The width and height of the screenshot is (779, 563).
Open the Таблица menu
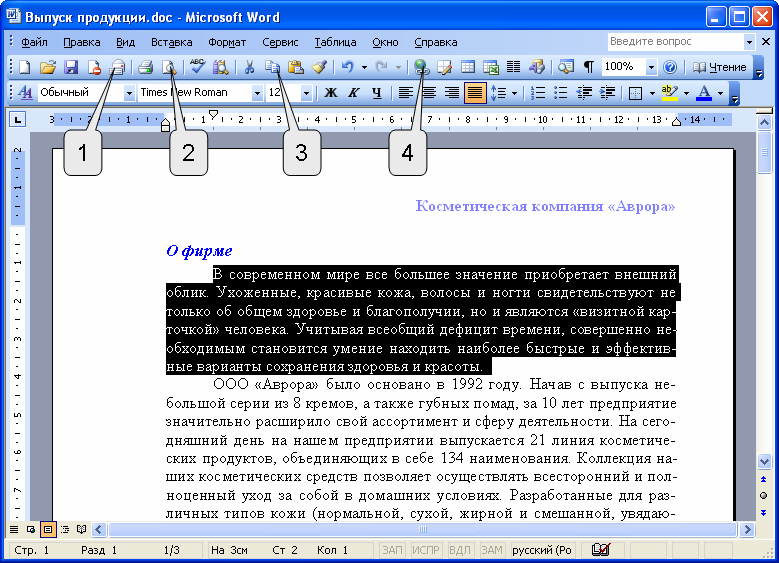pyautogui.click(x=335, y=42)
